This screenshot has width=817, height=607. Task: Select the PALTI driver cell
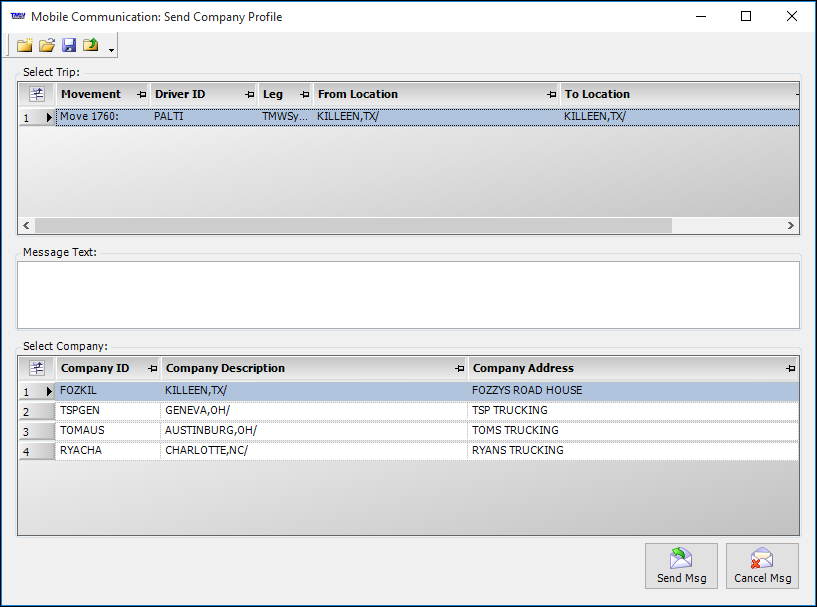[204, 117]
